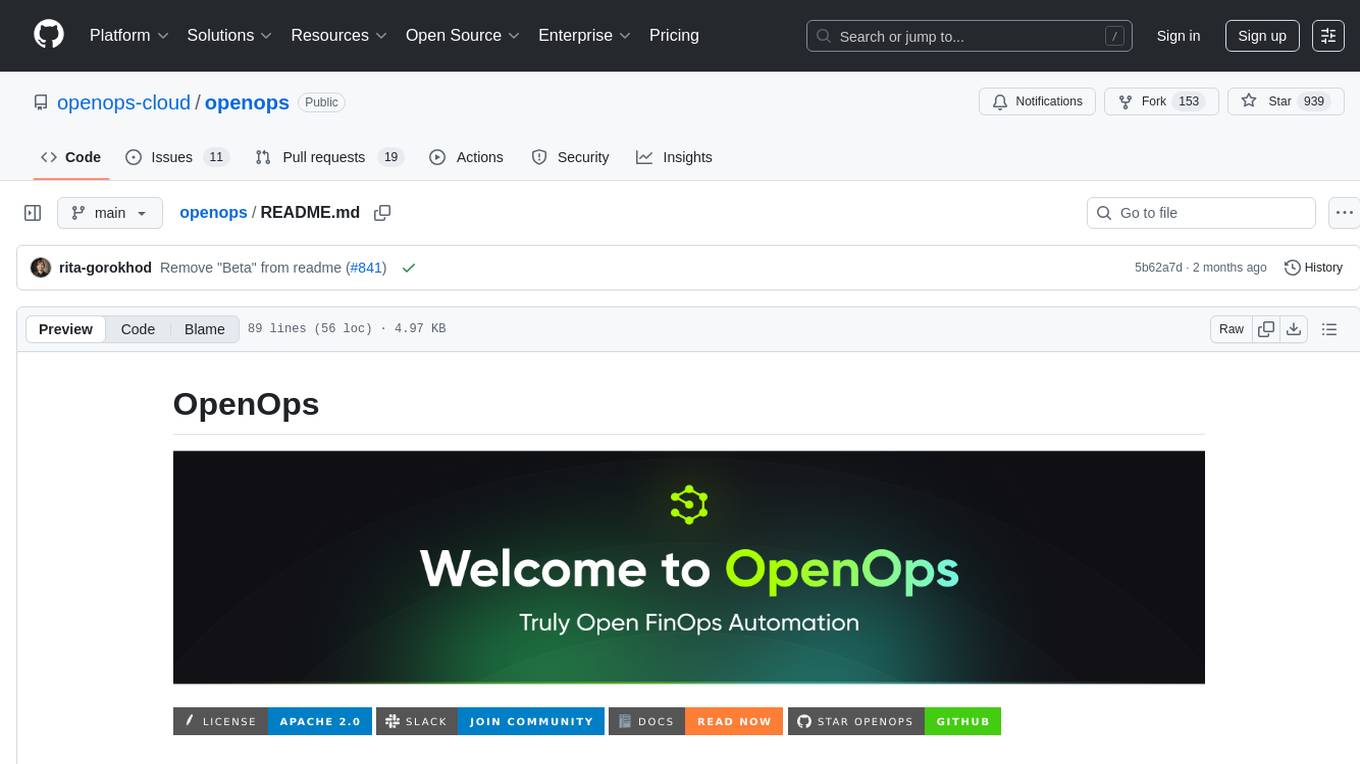Click the 89 lines file size text
Screen dimensions: 1360x764
pyautogui.click(x=346, y=329)
